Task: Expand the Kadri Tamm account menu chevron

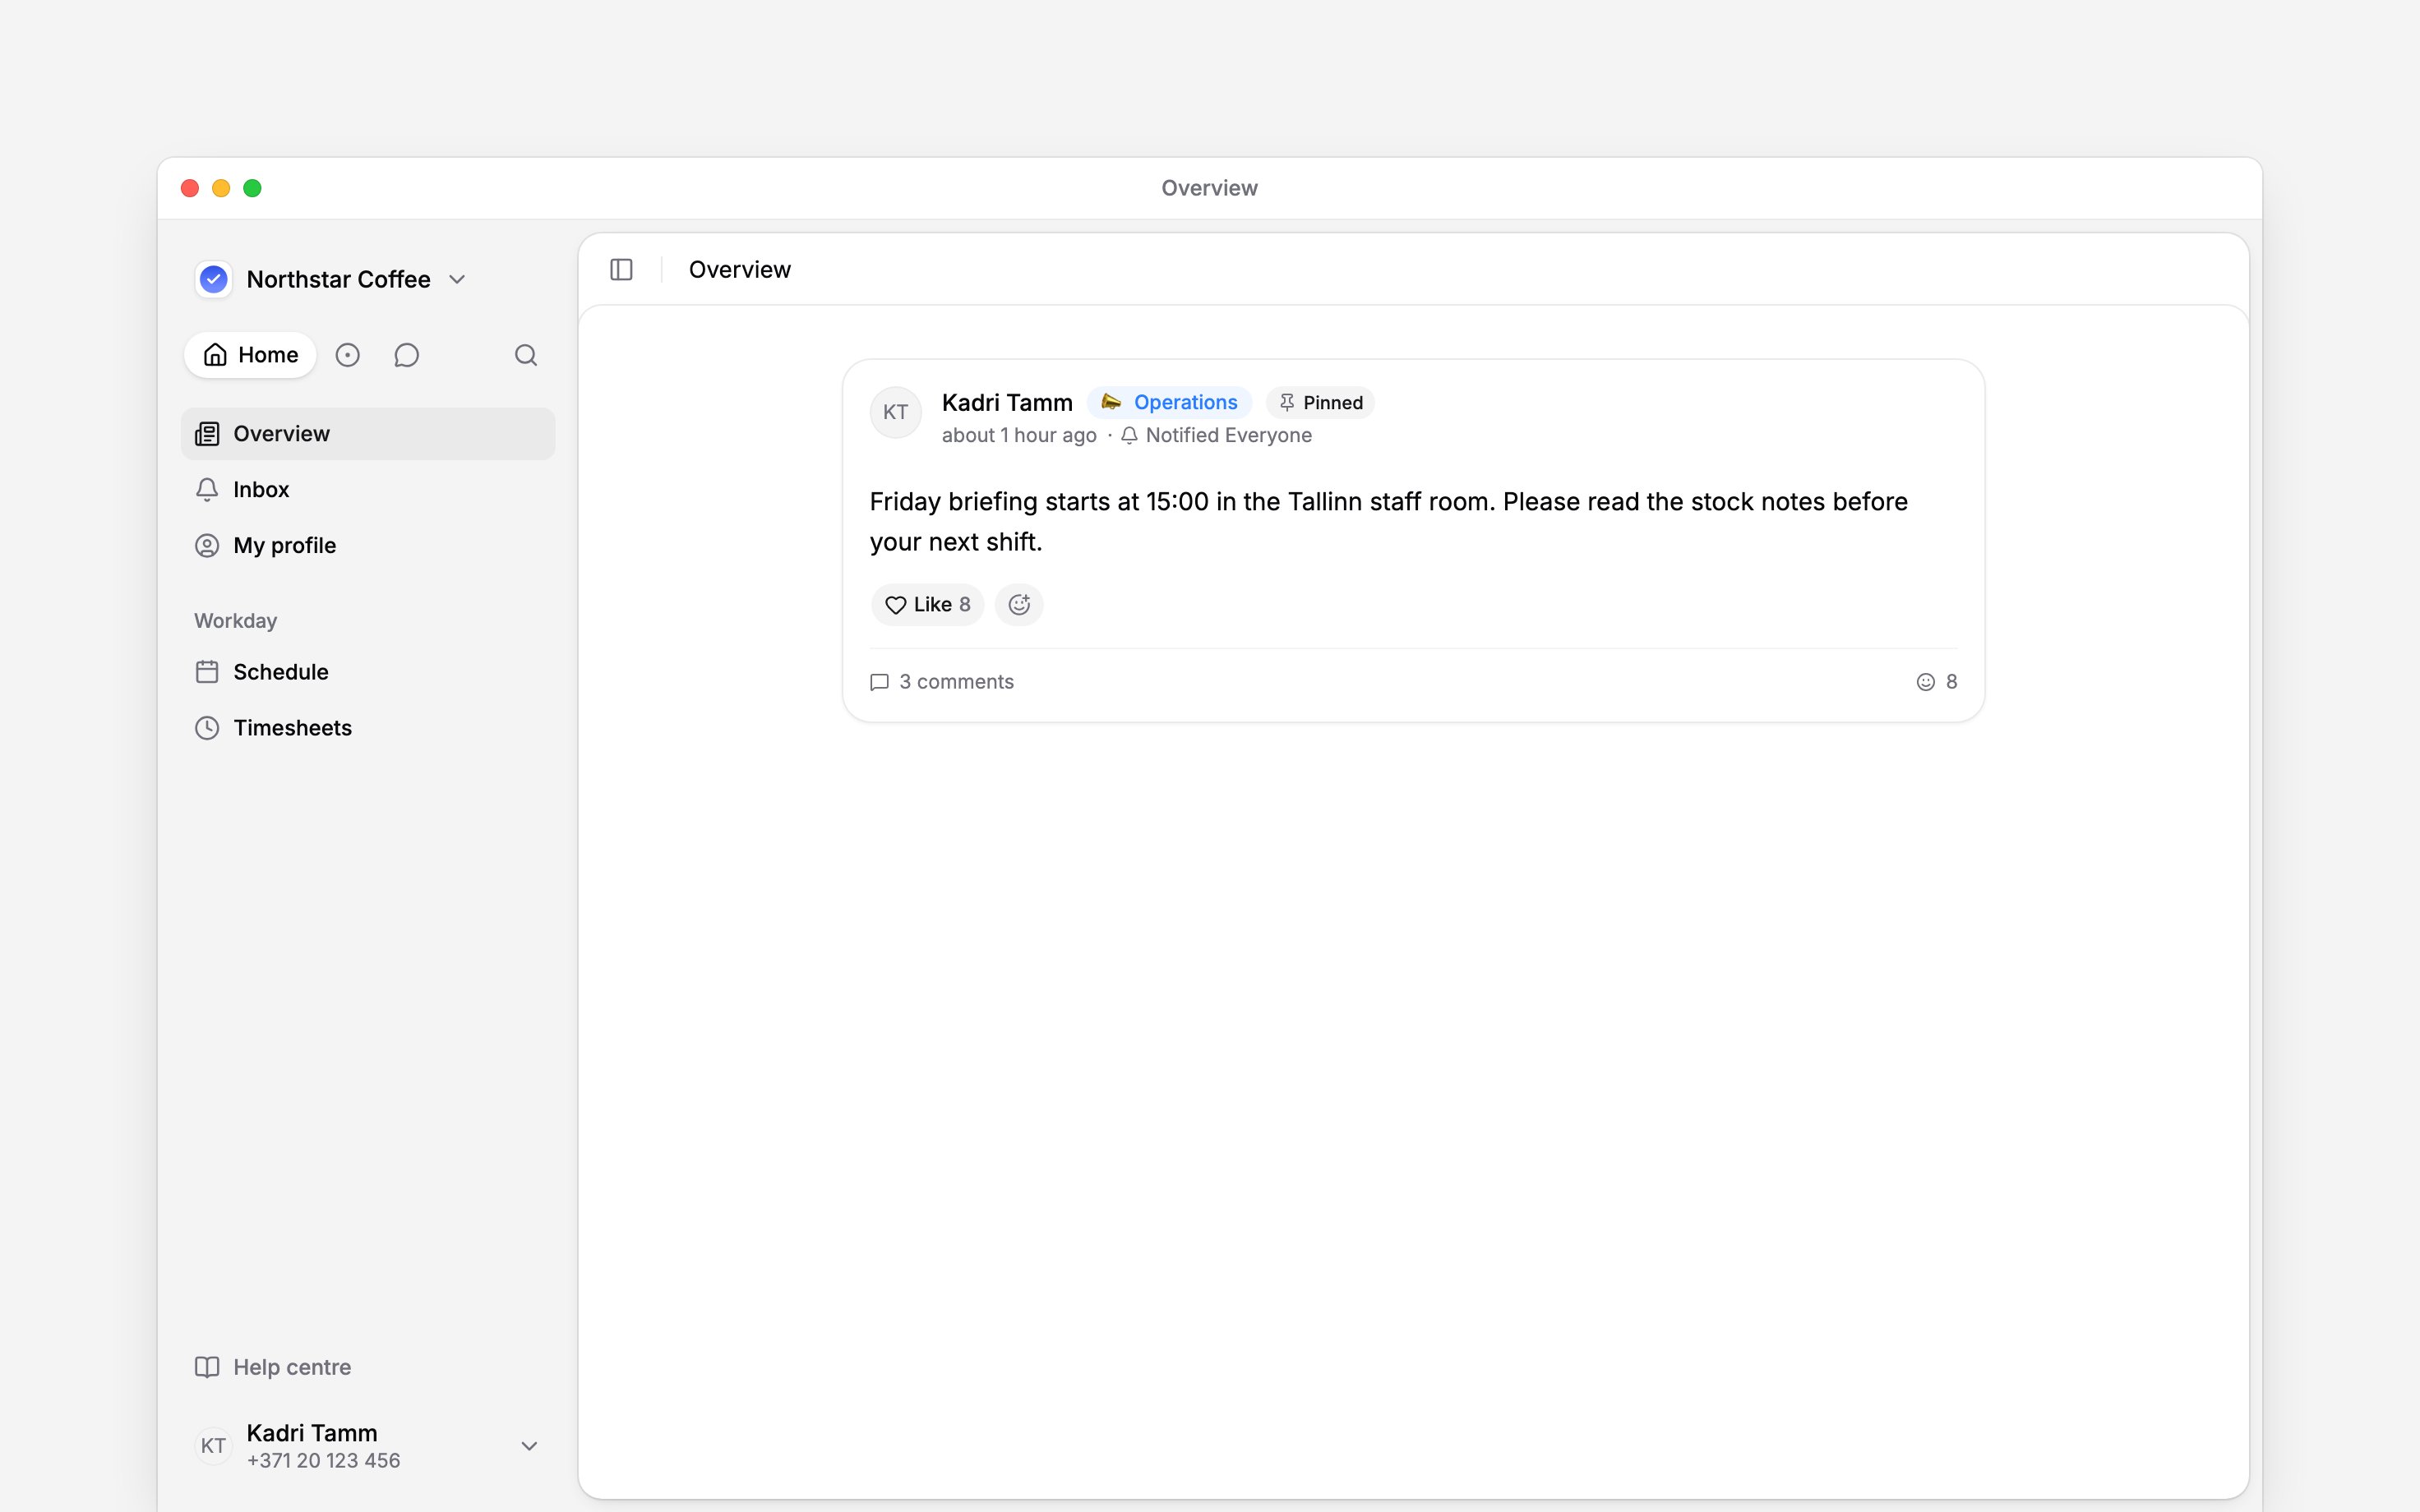Action: [x=529, y=1445]
